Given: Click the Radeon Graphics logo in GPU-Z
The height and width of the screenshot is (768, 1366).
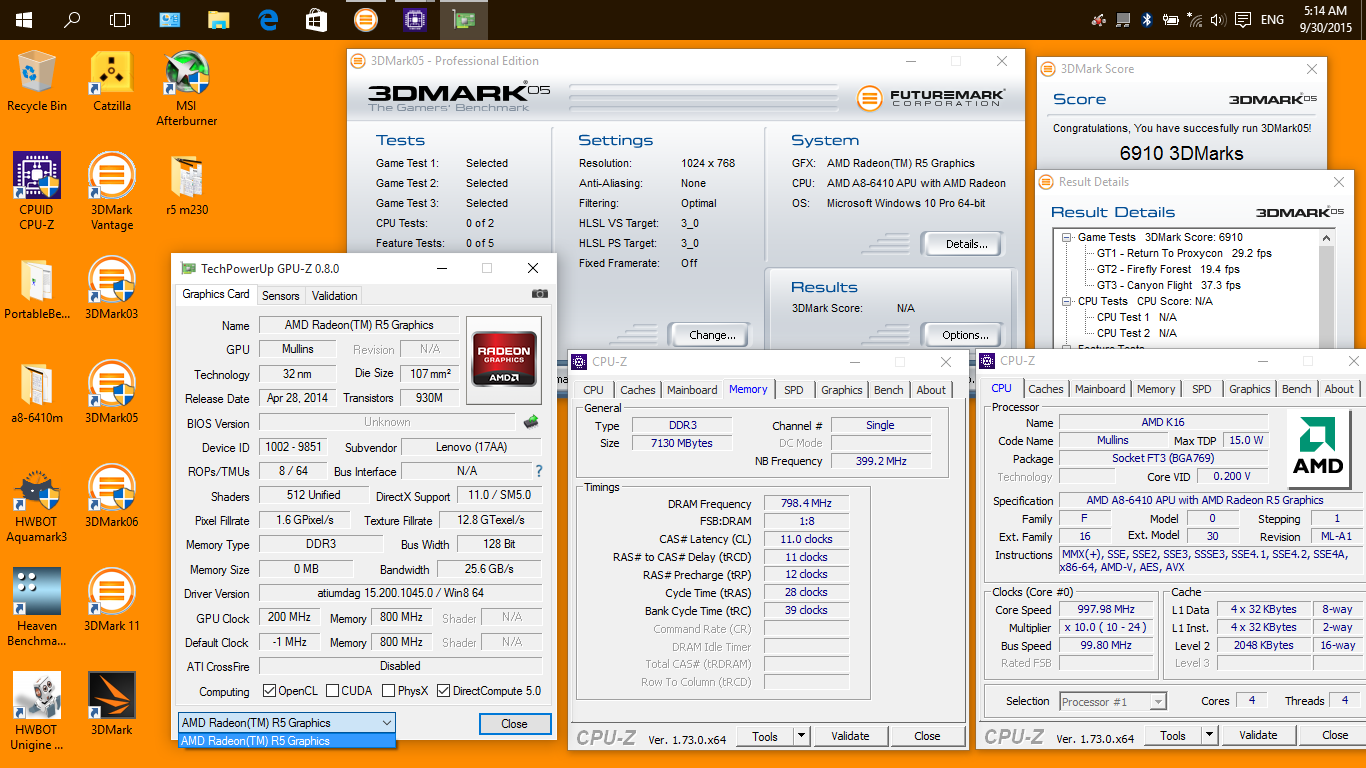Looking at the screenshot, I should pos(504,359).
